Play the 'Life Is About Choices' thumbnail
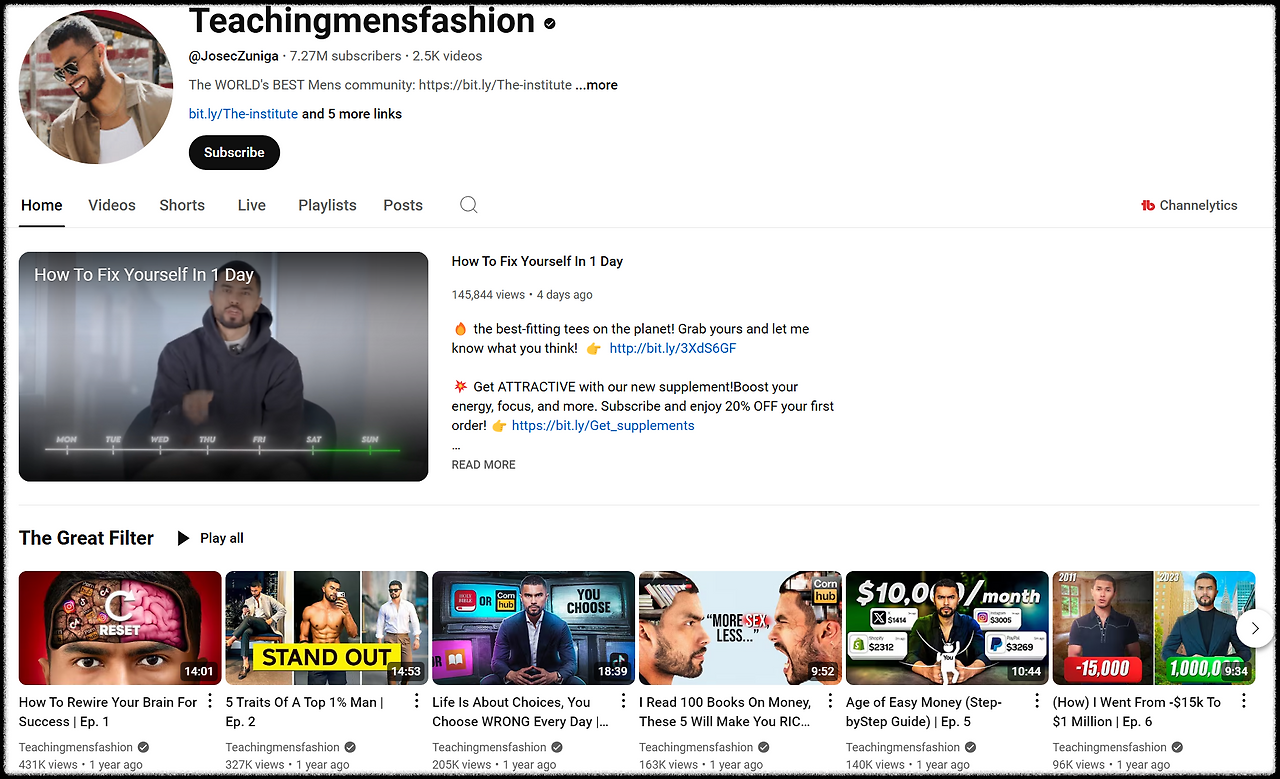 click(x=533, y=627)
